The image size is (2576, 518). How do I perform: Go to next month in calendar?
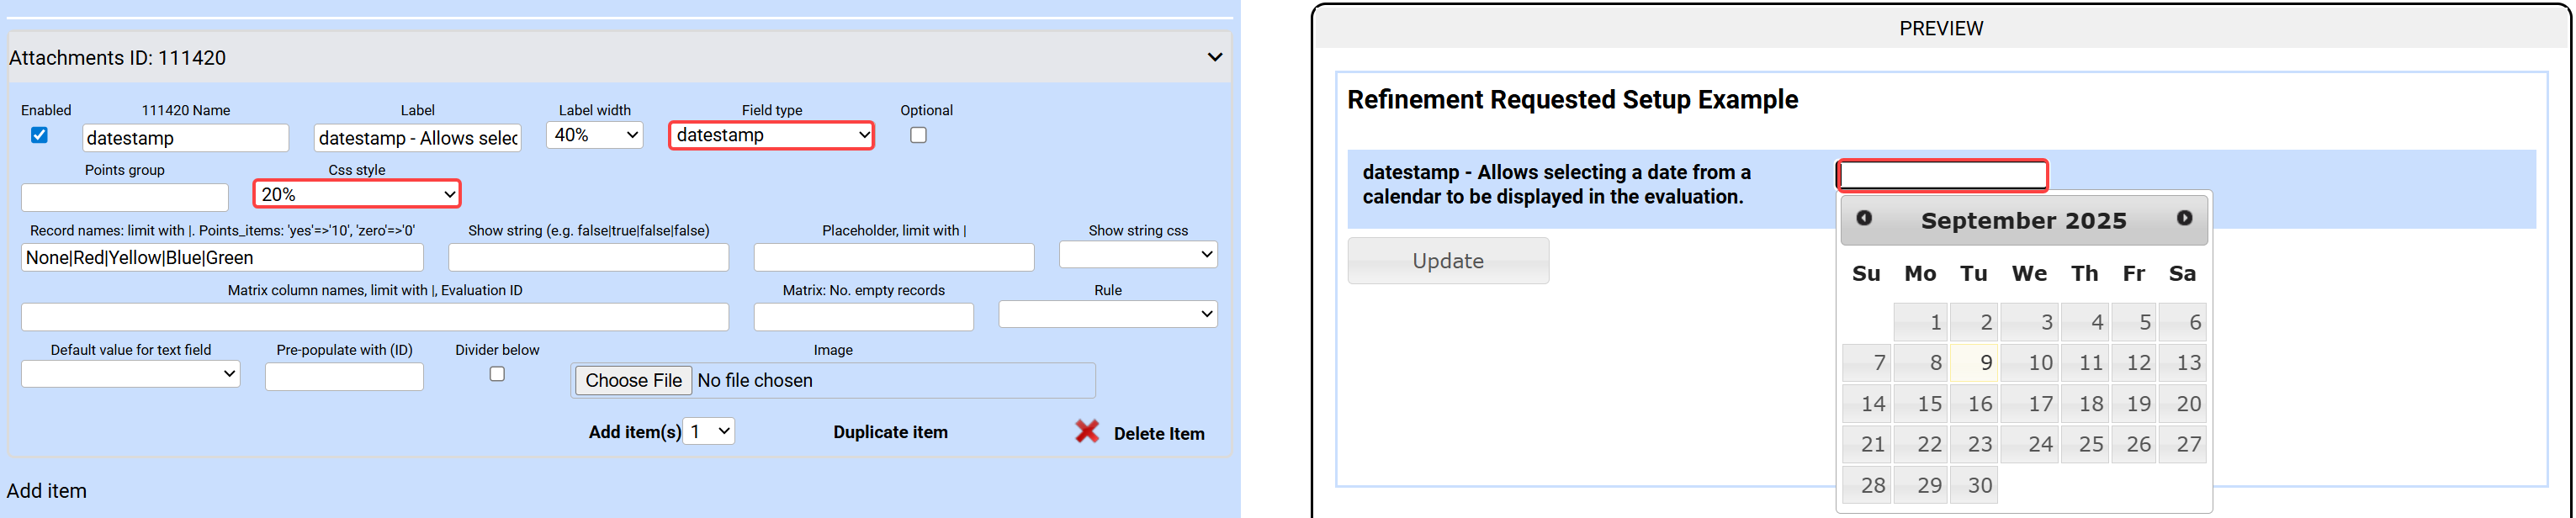click(x=2184, y=218)
